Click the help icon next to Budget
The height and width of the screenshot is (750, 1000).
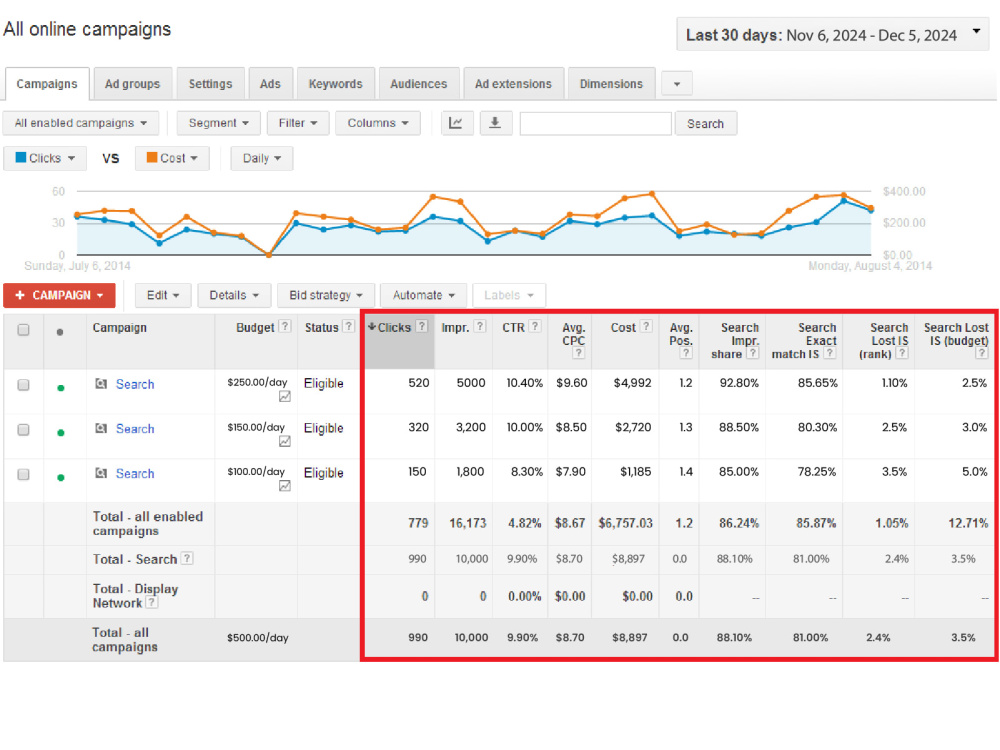click(285, 326)
